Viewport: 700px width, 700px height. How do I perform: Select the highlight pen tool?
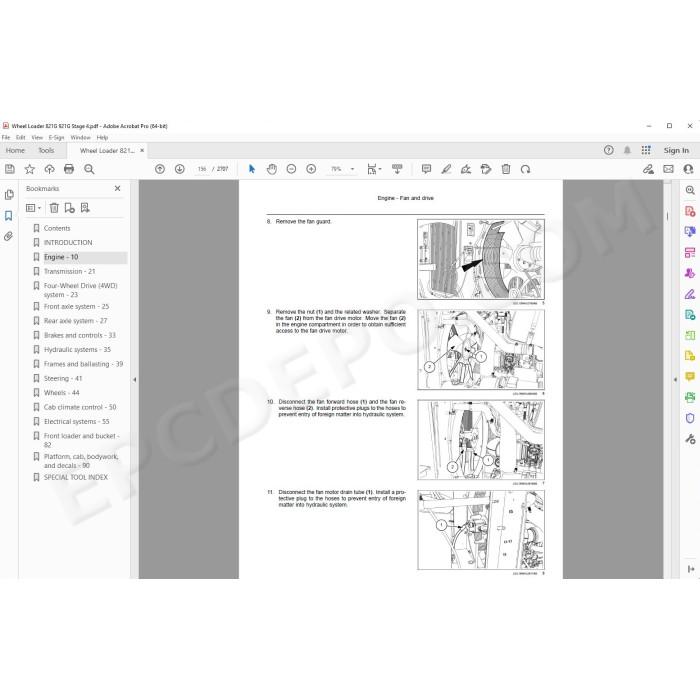pyautogui.click(x=446, y=169)
